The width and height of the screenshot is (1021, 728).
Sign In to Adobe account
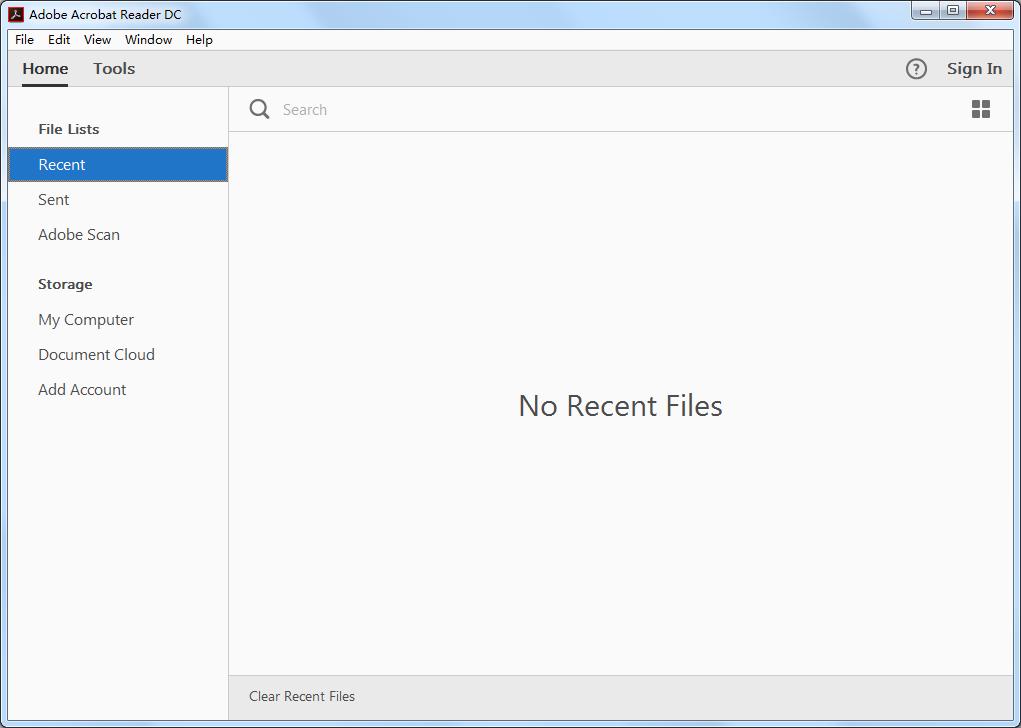pyautogui.click(x=974, y=68)
